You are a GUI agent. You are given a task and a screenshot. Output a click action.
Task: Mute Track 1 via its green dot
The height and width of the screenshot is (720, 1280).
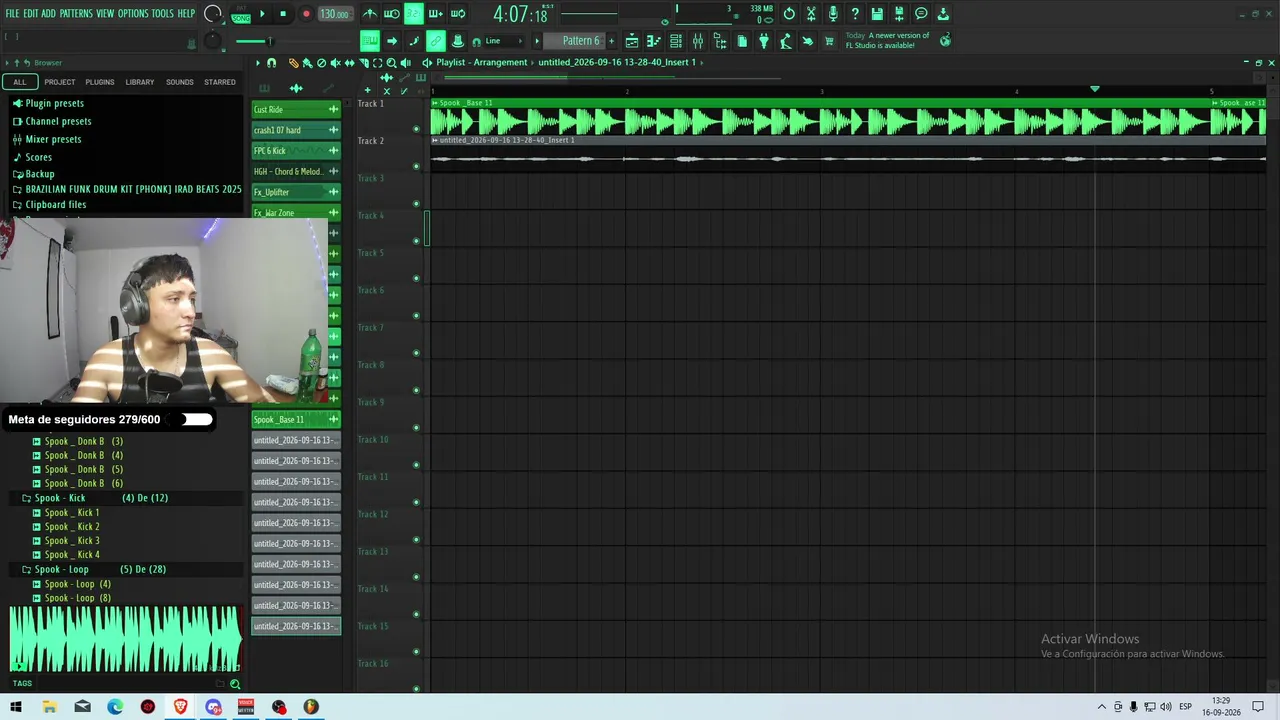pos(416,129)
